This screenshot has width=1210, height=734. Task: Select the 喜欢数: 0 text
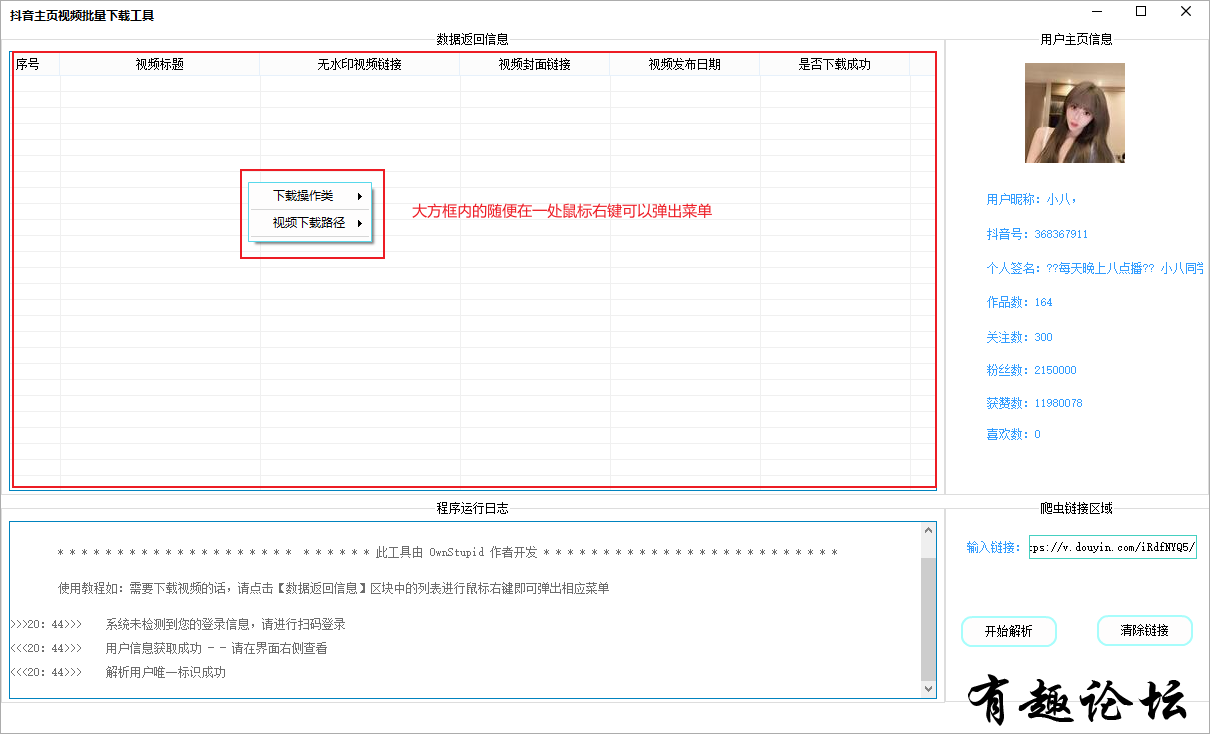[x=1013, y=434]
